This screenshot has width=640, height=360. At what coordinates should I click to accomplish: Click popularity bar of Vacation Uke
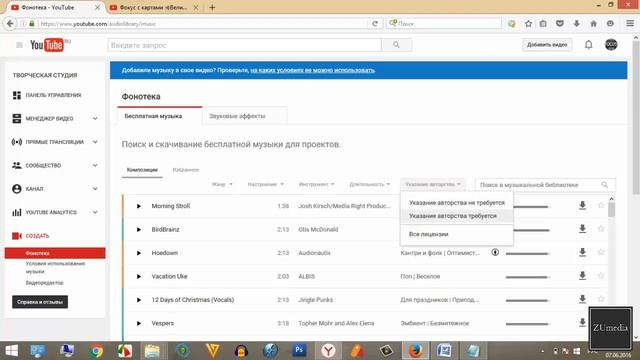(527, 277)
